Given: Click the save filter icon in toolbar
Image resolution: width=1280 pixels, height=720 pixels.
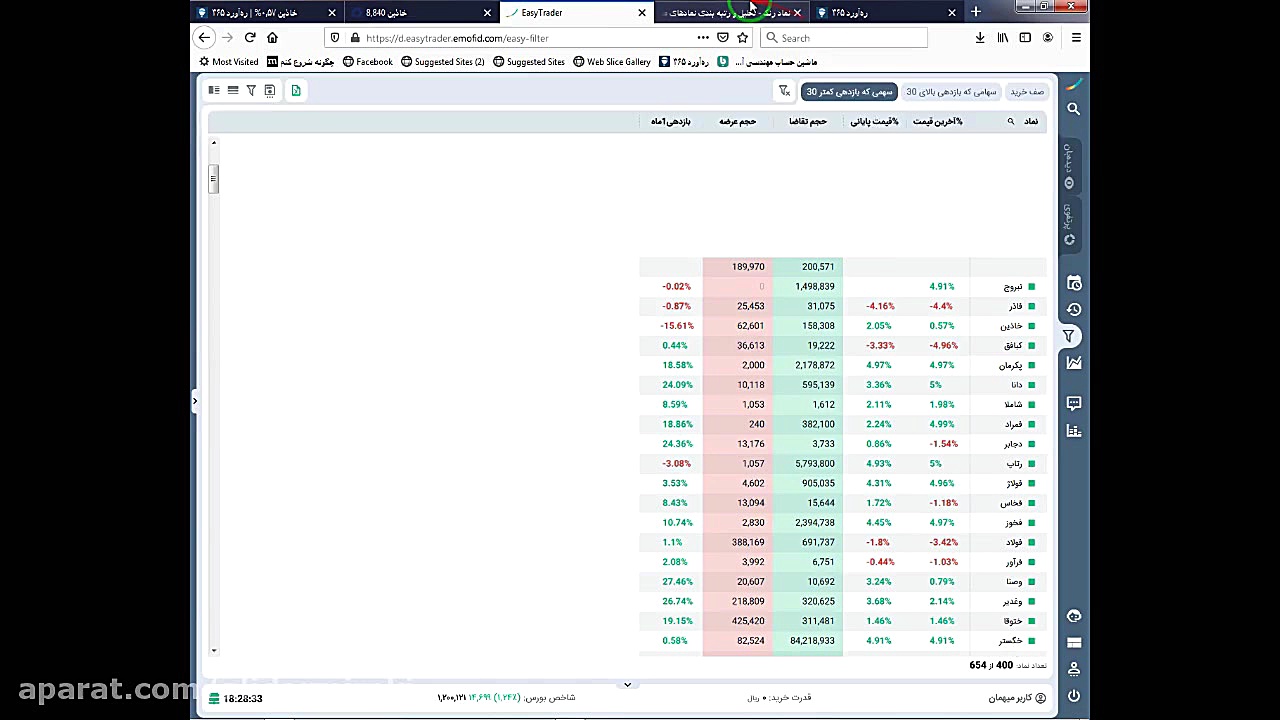Looking at the screenshot, I should click(x=269, y=91).
